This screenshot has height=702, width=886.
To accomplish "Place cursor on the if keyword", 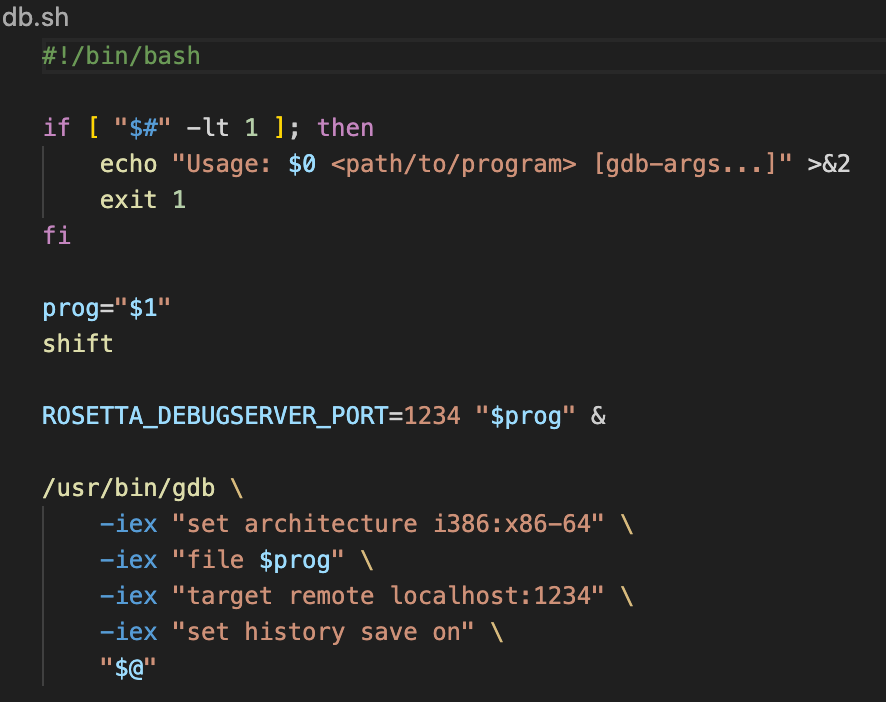I will pyautogui.click(x=55, y=127).
